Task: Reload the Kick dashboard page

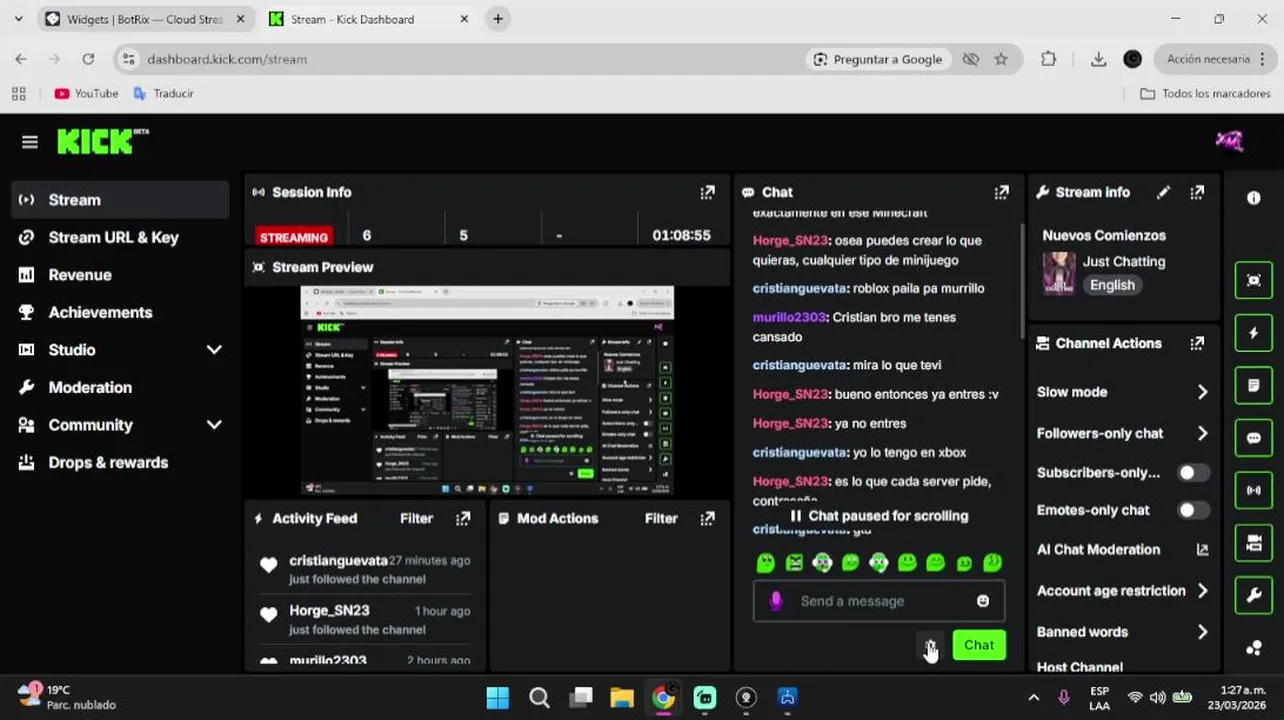Action: click(x=88, y=59)
